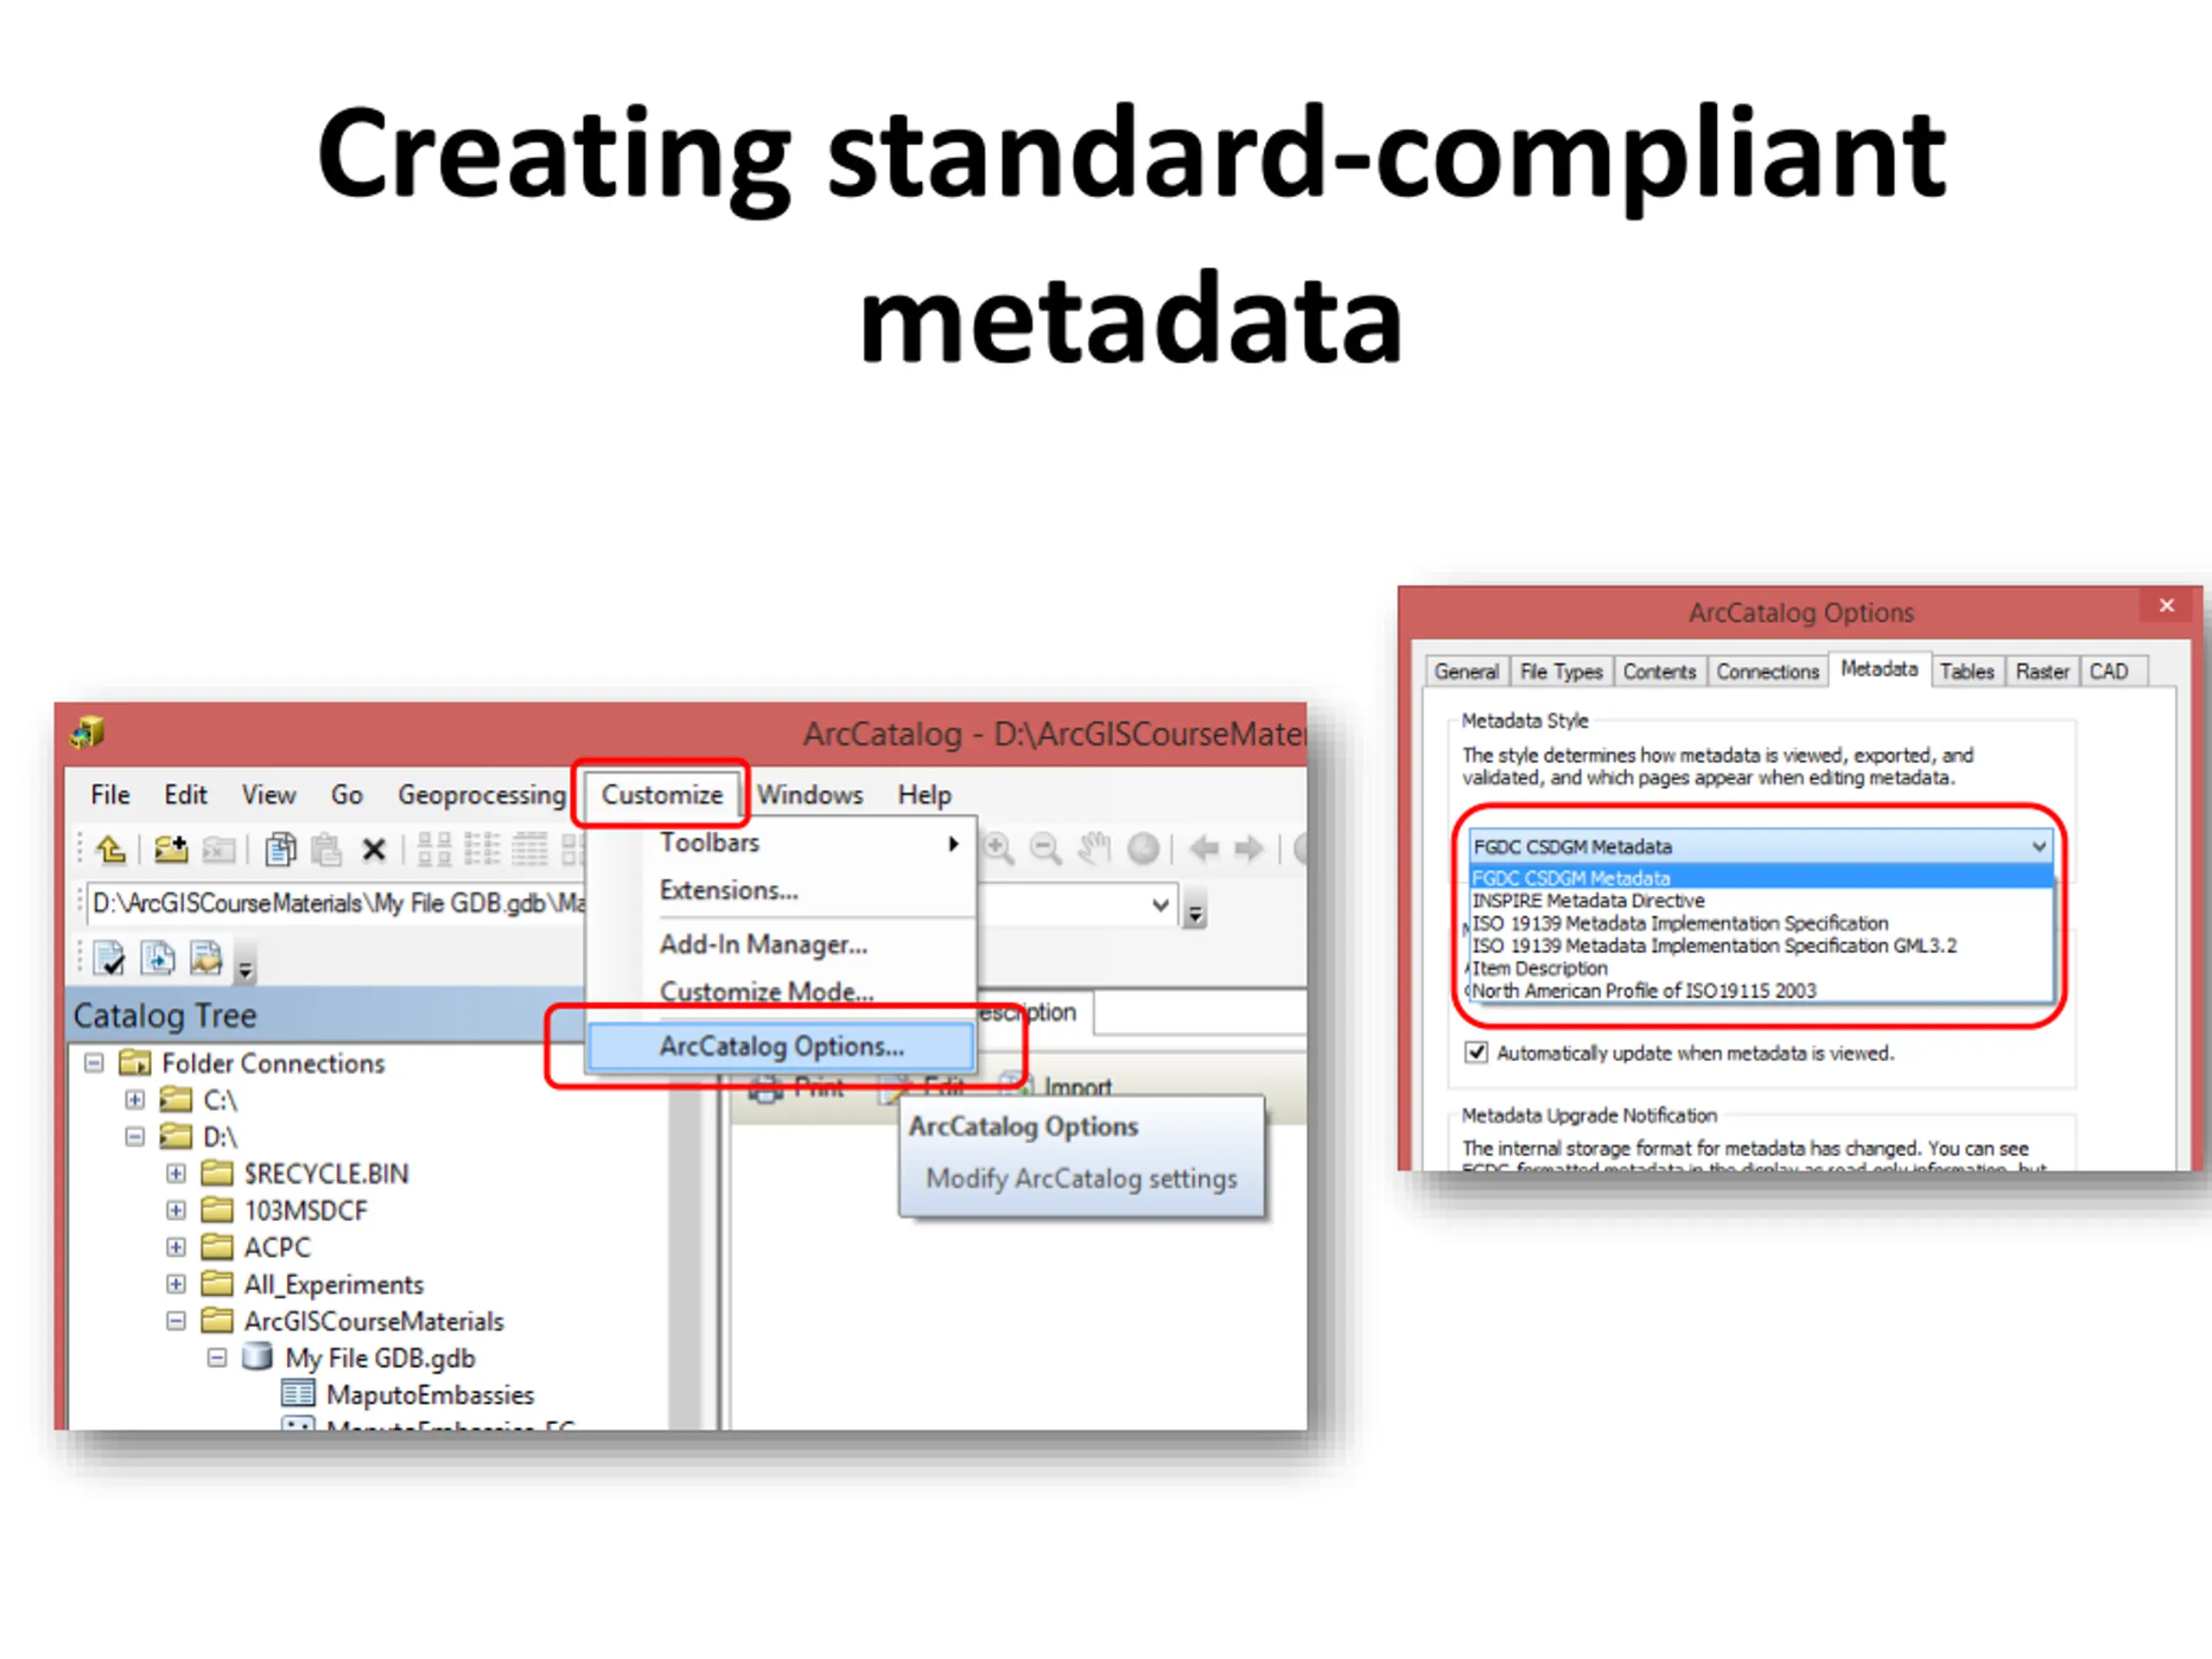Expand the C:\ drive node
This screenshot has width=2212, height=1659.
pos(135,1099)
